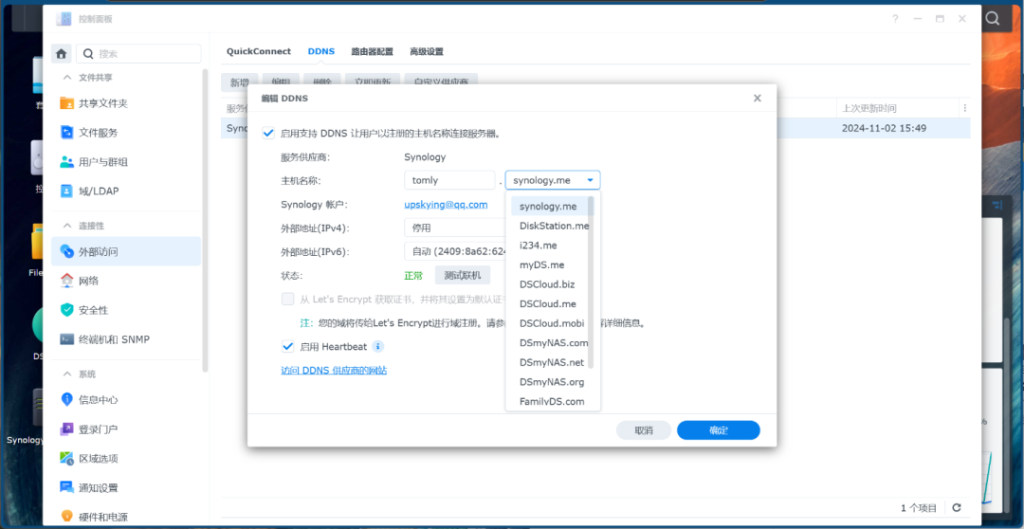Screen dimensions: 1024x529
Task: Click the last update time 2024-11-02 15:49 cell
Action: (x=884, y=128)
